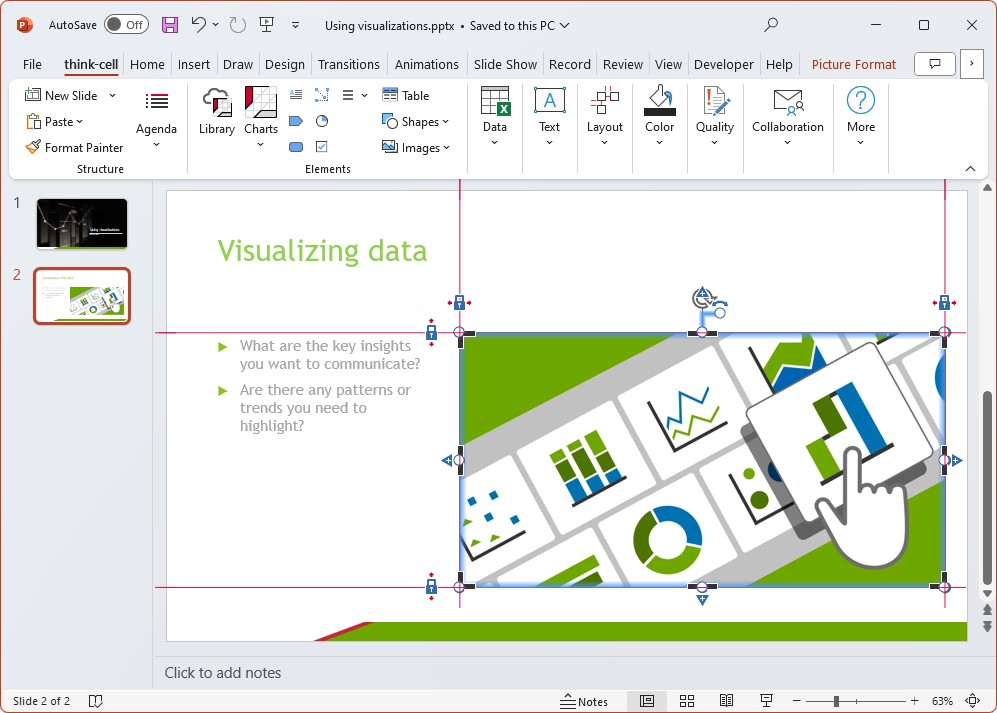Viewport: 997px width, 713px height.
Task: Open the Comments pane button
Action: click(935, 64)
